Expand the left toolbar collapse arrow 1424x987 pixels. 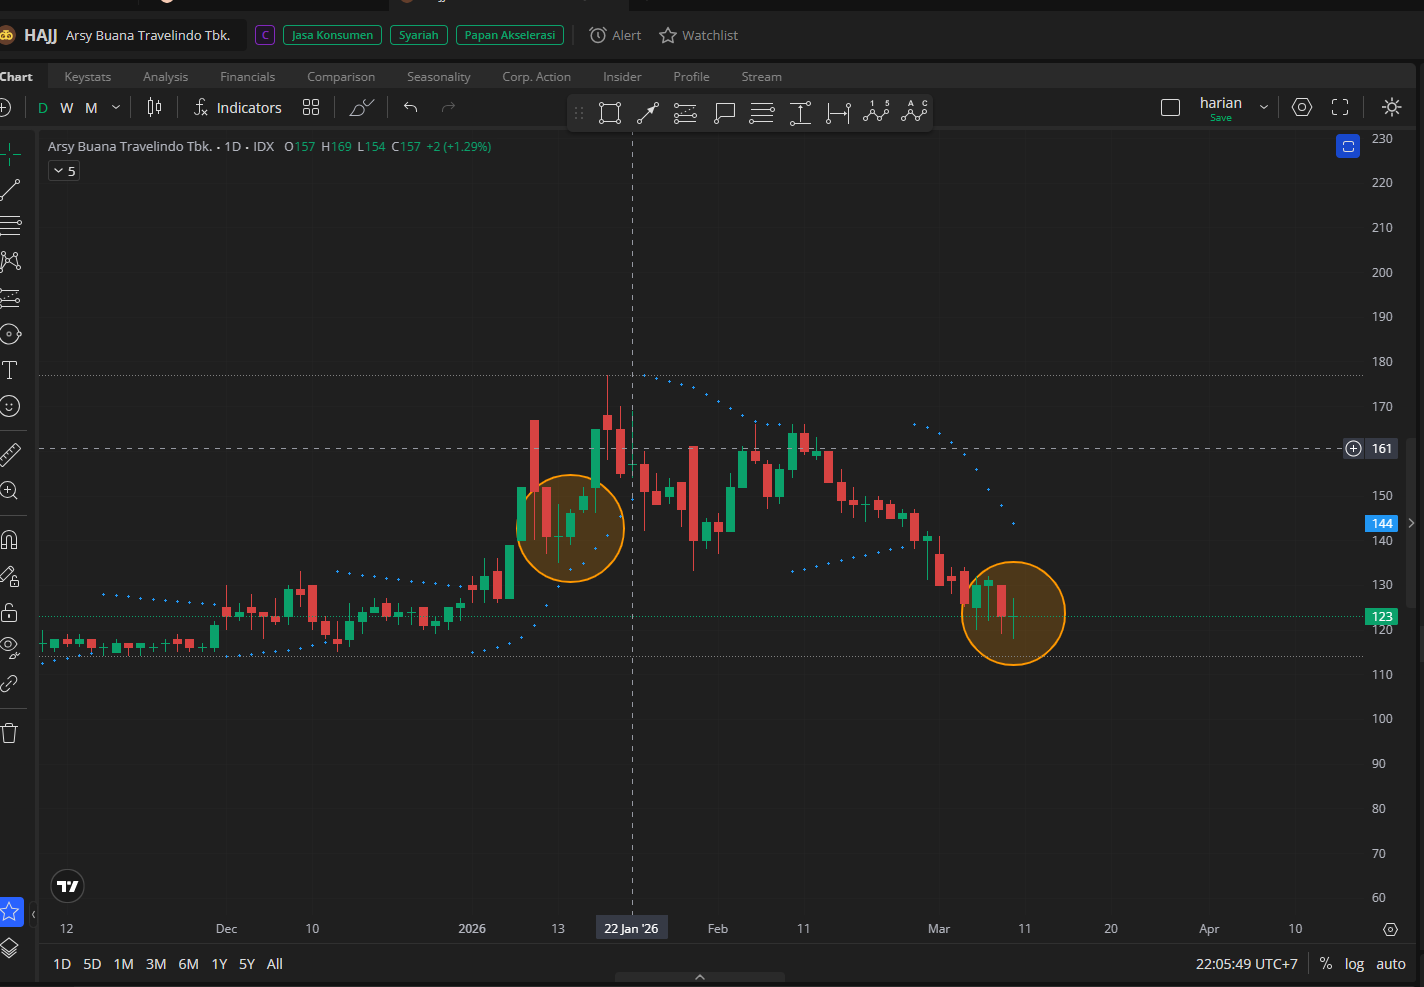pos(33,914)
